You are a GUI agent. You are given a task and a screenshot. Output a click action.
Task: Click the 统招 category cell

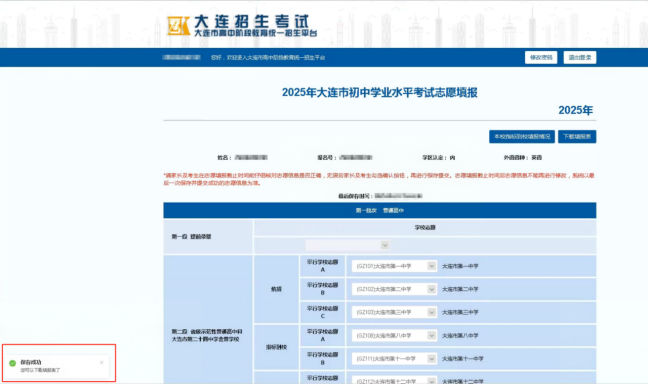point(276,289)
